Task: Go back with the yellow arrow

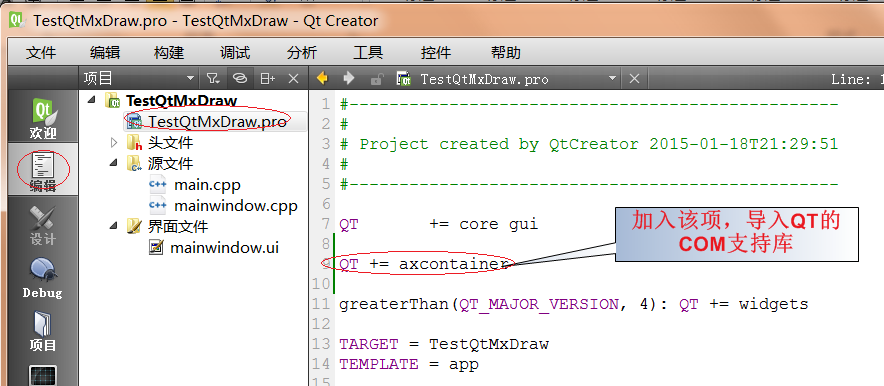Action: pos(322,78)
